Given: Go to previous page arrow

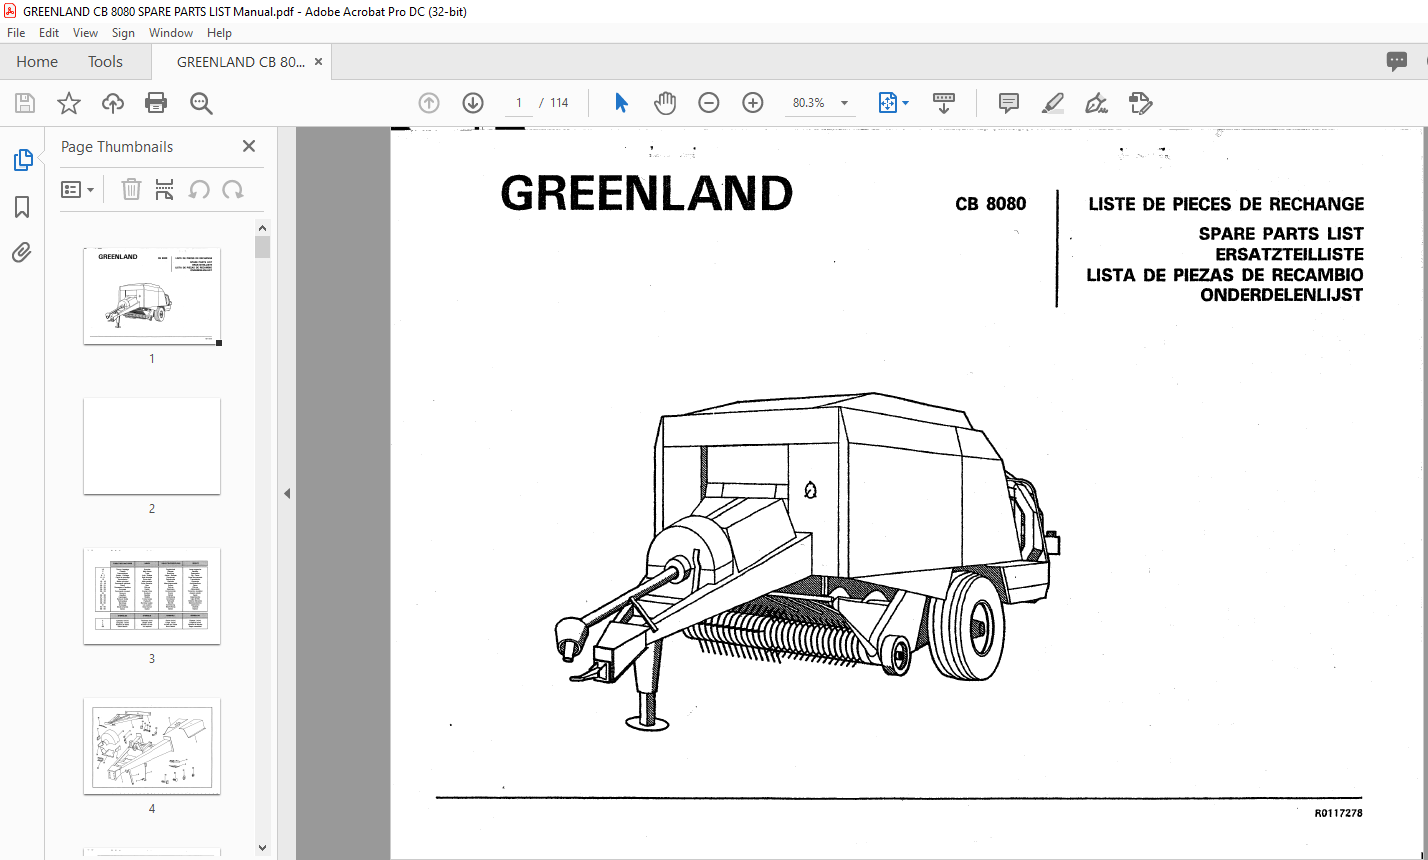Looking at the screenshot, I should [x=429, y=103].
